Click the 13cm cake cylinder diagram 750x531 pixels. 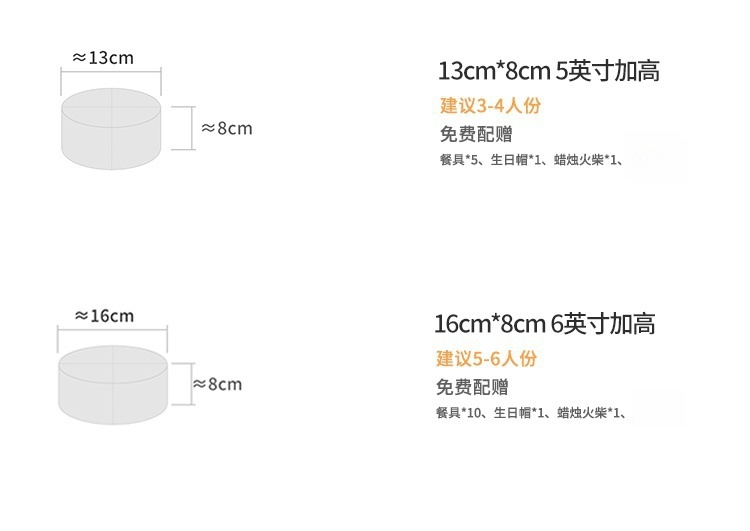coord(111,128)
